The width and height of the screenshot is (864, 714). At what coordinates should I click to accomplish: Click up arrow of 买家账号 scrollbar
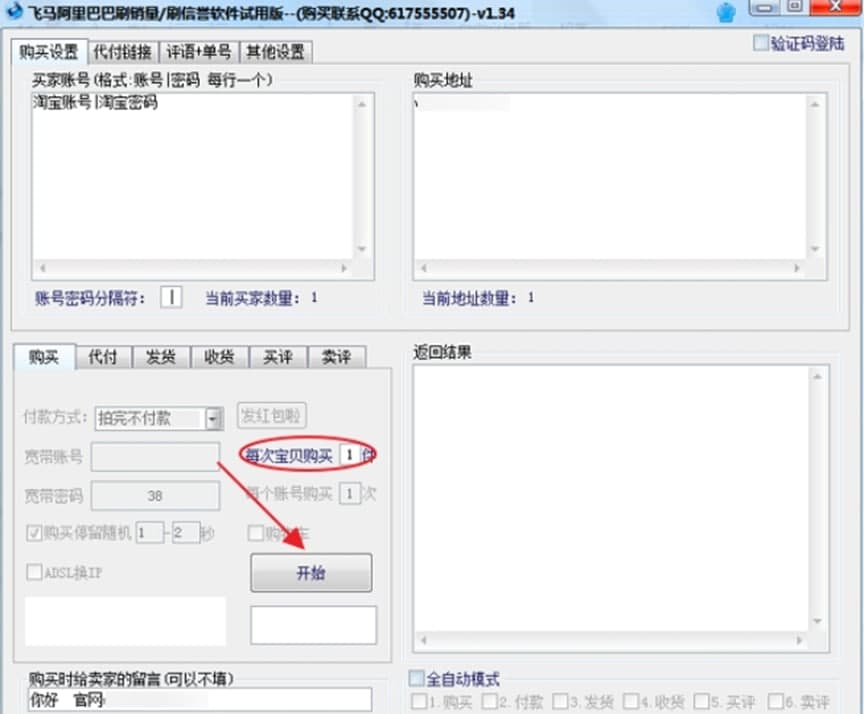362,104
